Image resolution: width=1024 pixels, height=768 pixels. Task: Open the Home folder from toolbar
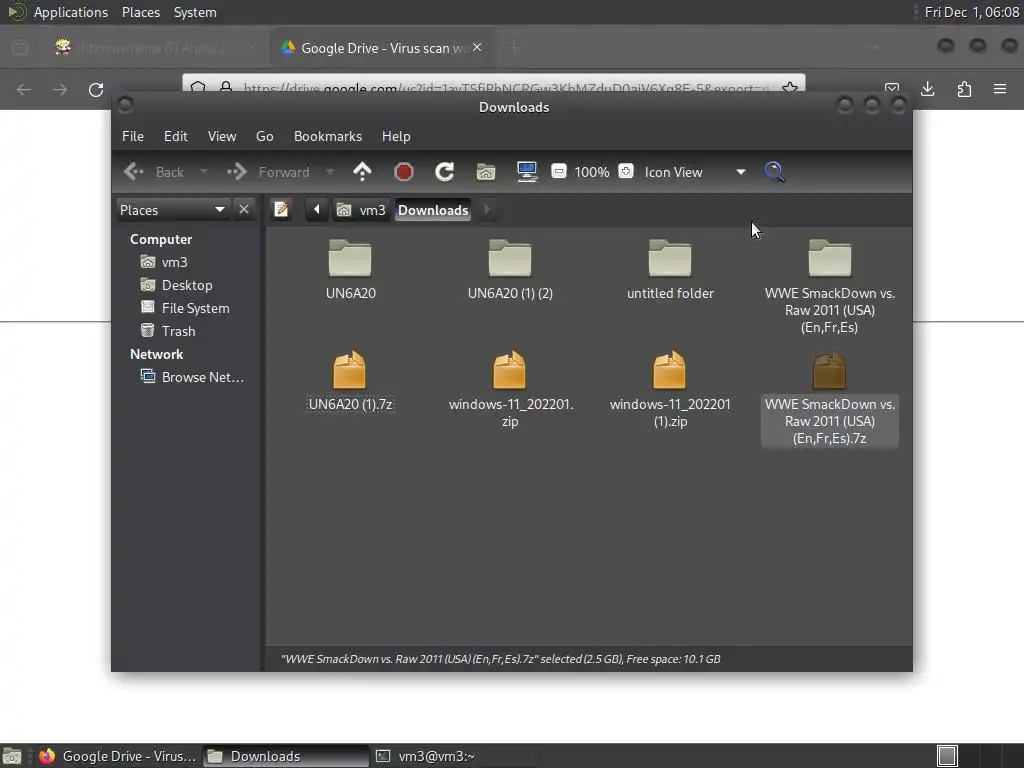[x=486, y=172]
